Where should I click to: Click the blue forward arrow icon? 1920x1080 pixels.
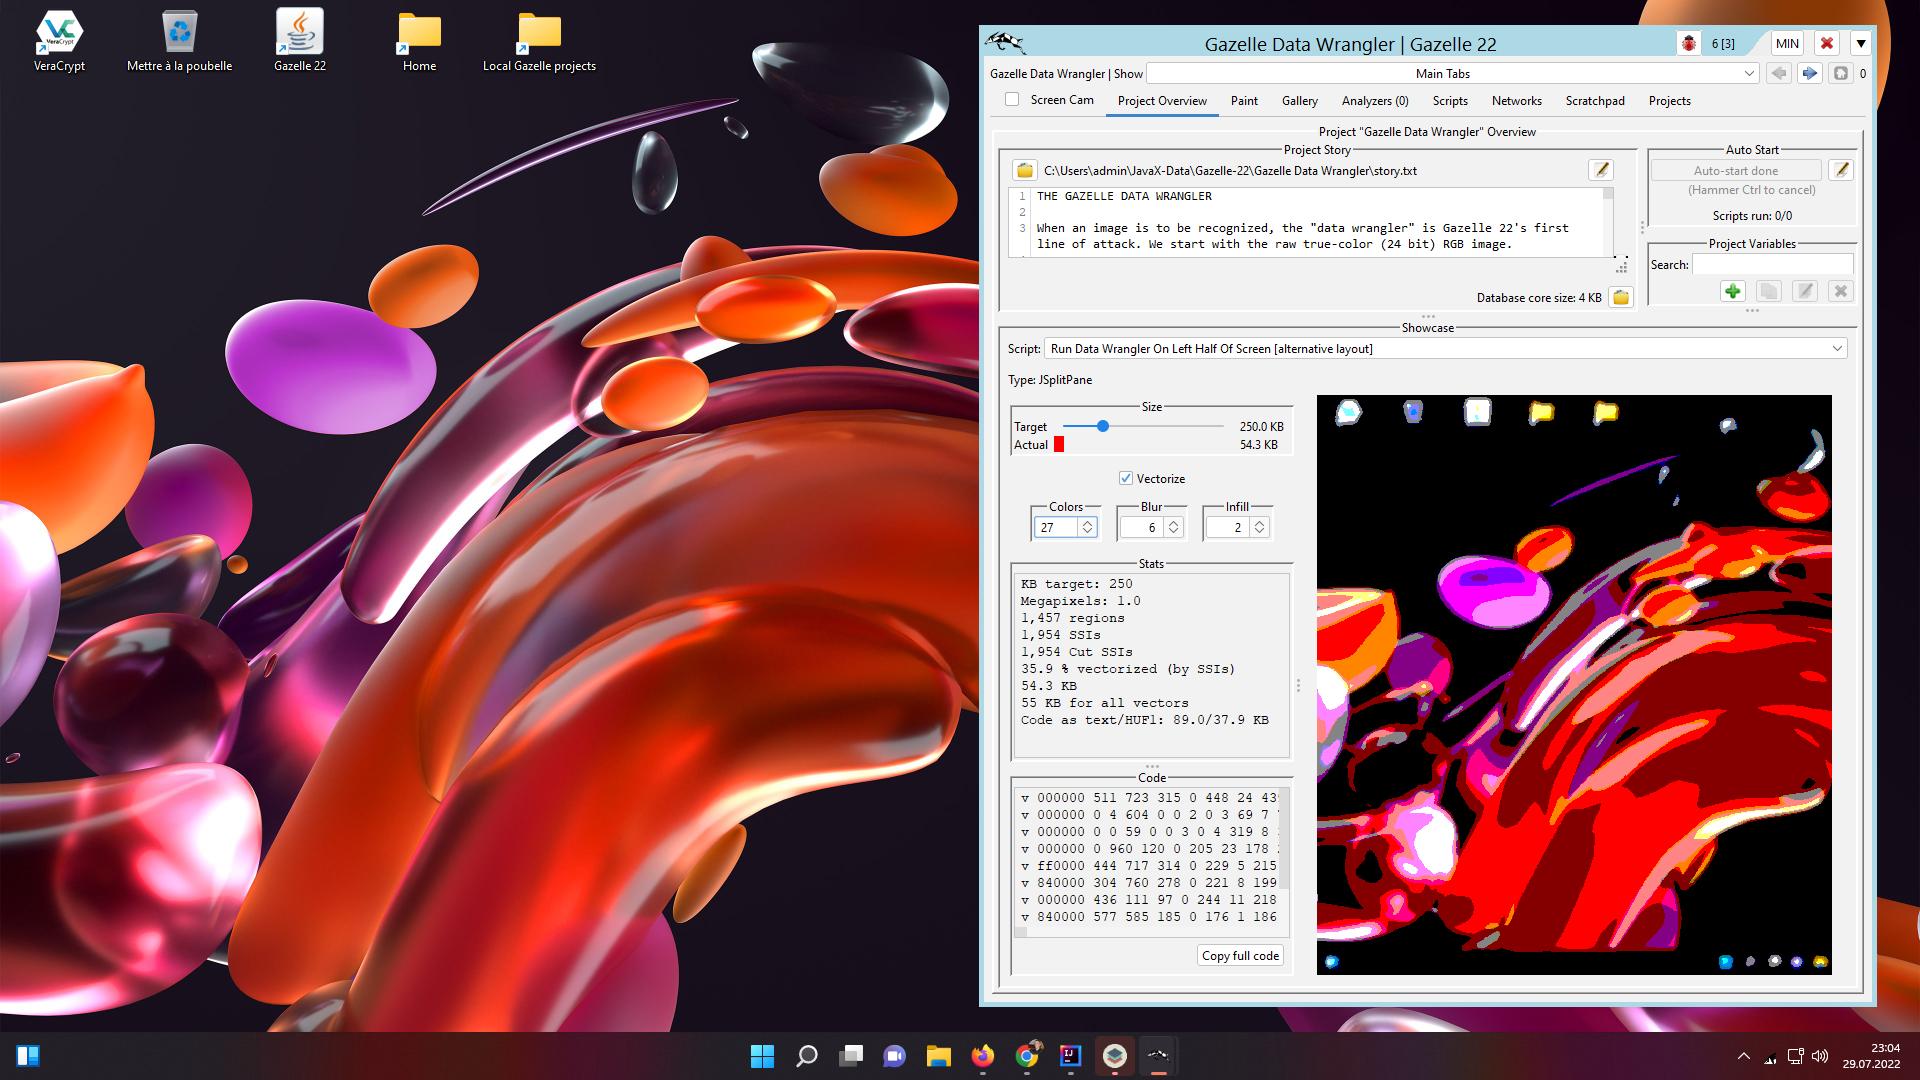(x=1809, y=73)
